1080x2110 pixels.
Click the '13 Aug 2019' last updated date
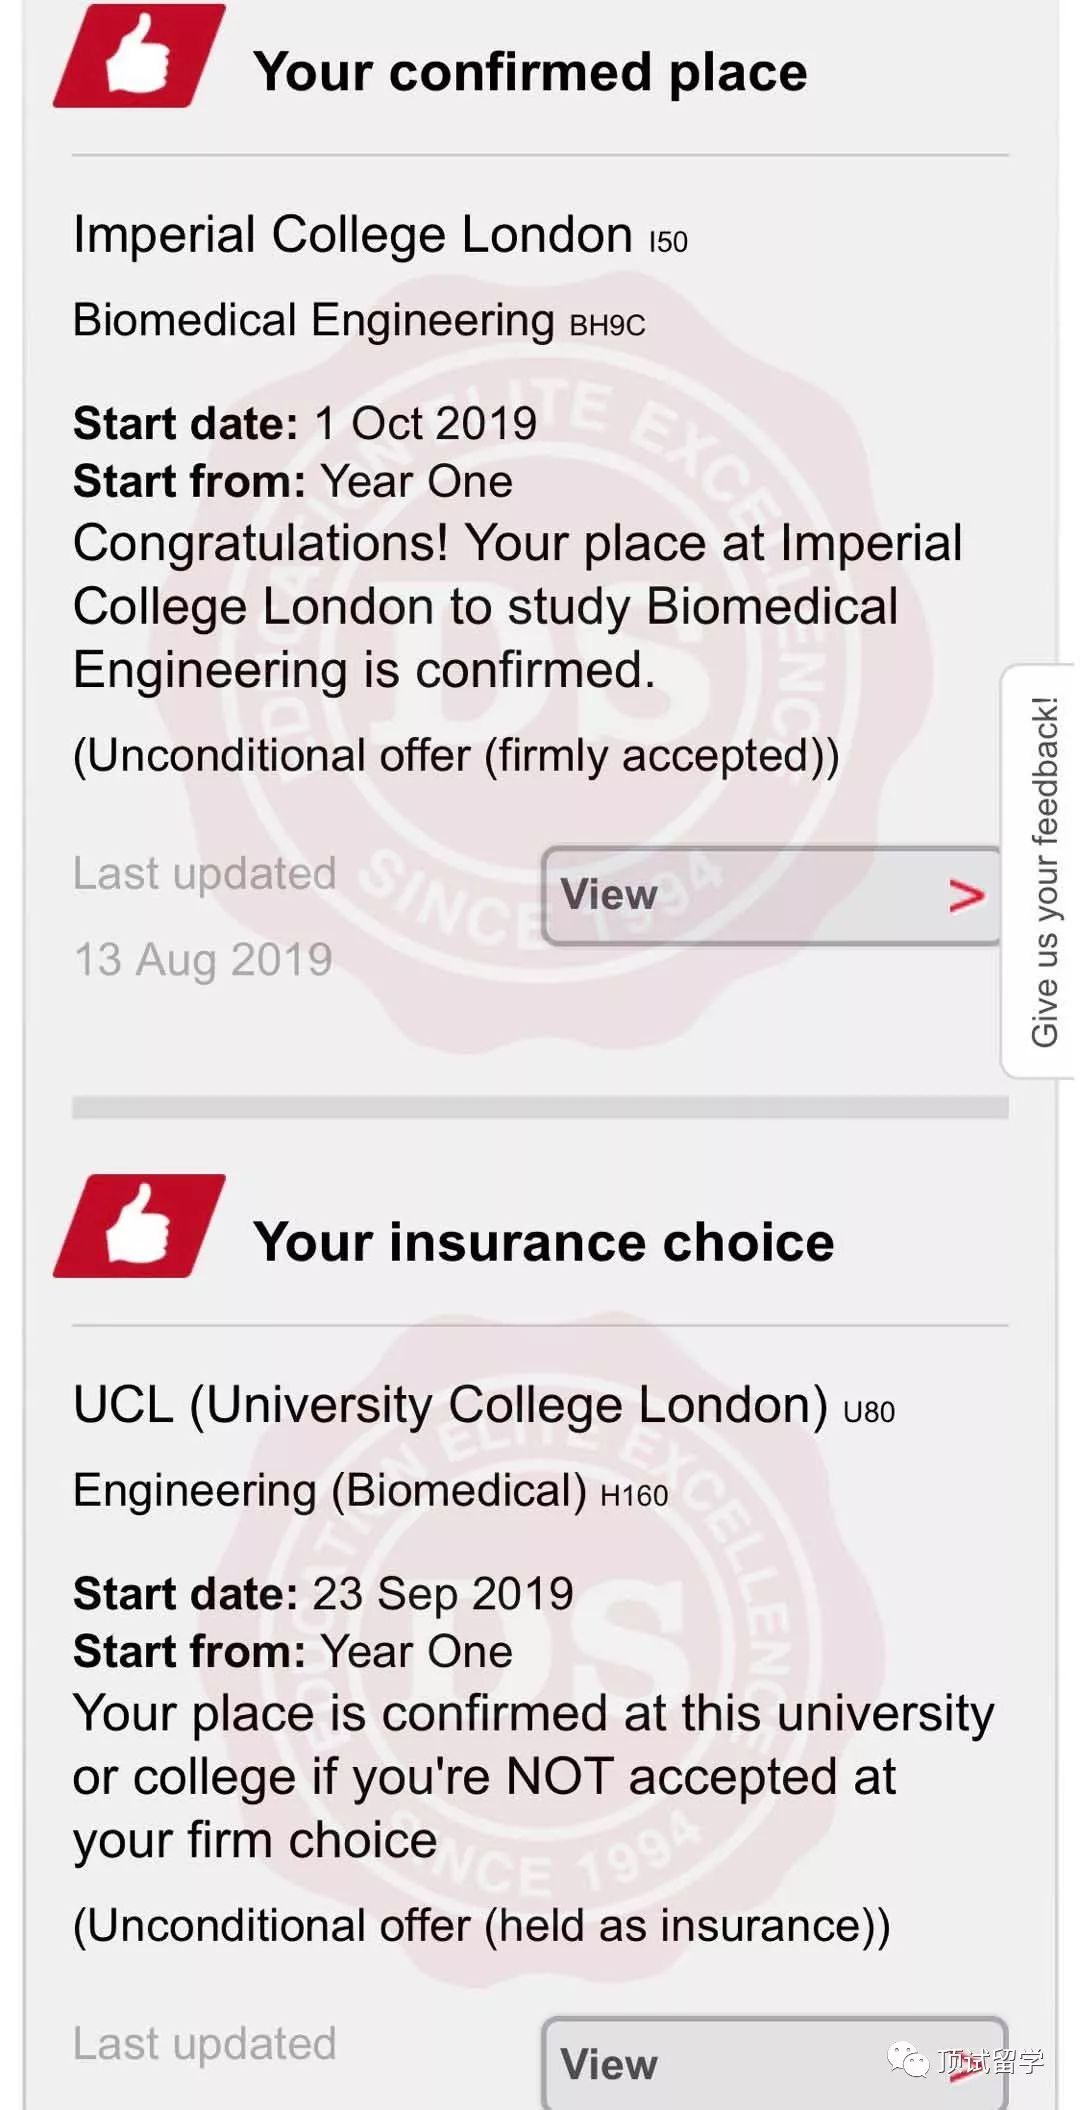(x=203, y=960)
